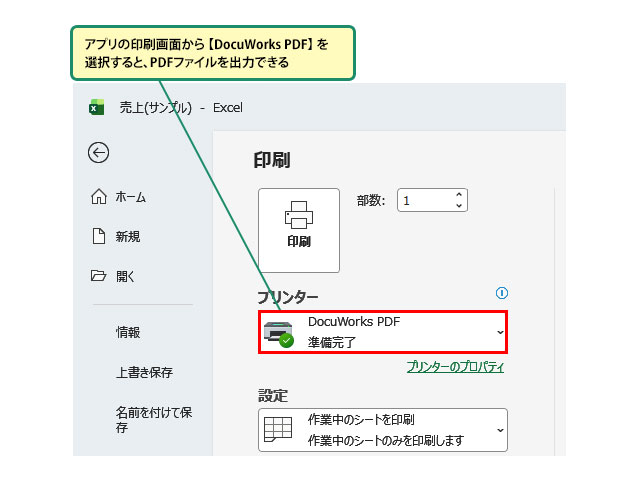The image size is (640, 480).
Task: Click the 設定 section heading
Action: tap(273, 395)
